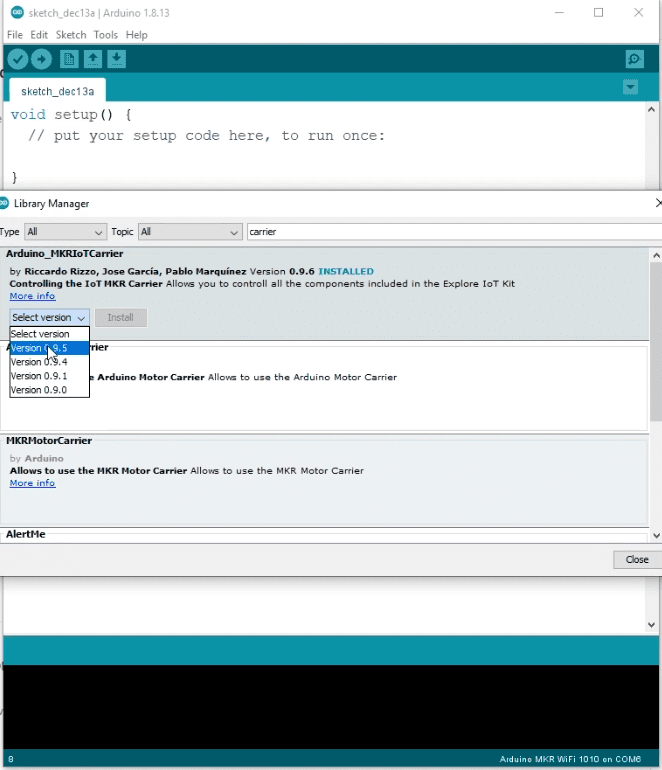
Task: Click the Library Manager X close icon
Action: point(658,203)
